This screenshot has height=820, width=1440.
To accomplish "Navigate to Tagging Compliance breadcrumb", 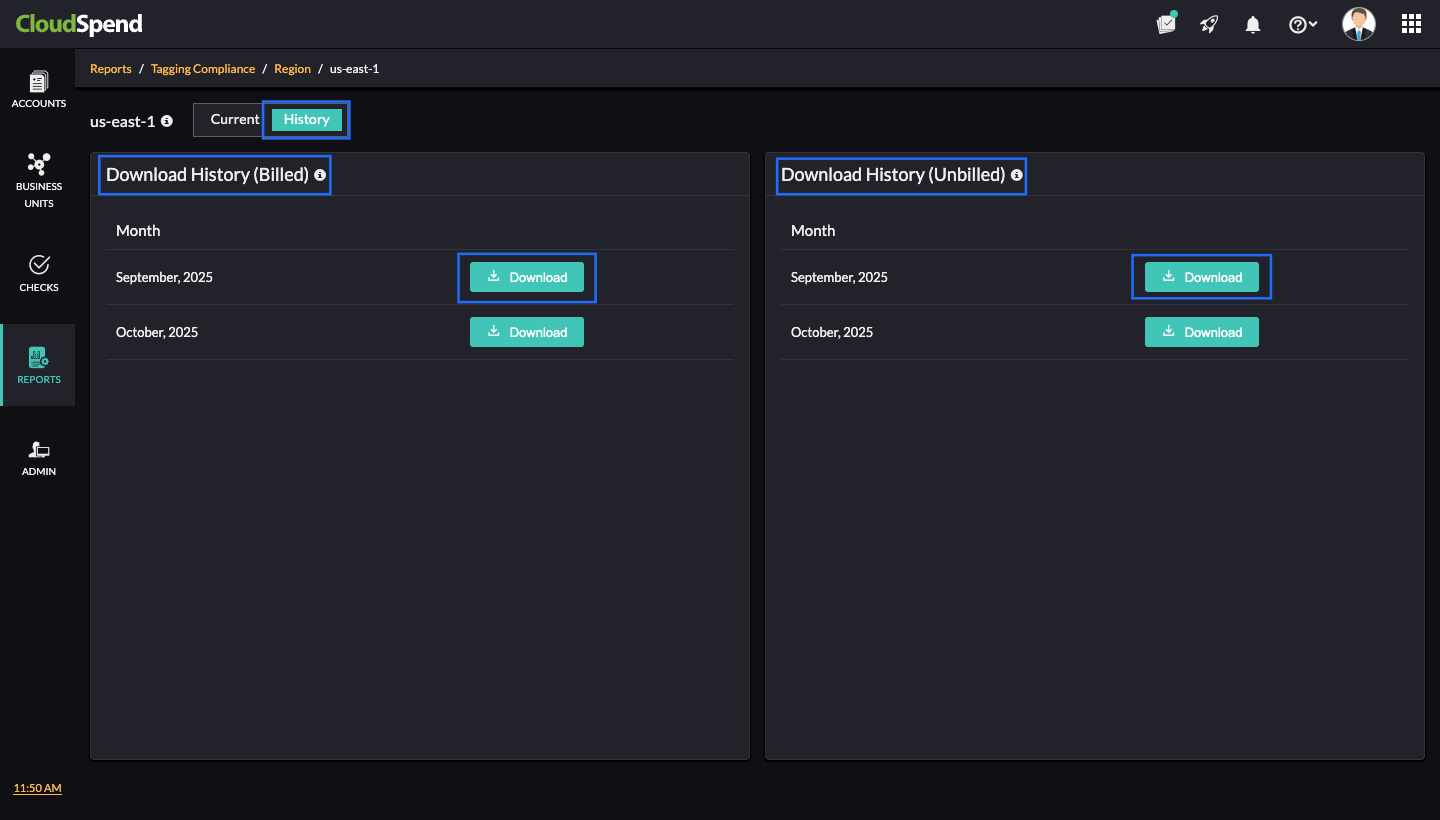I will point(203,69).
